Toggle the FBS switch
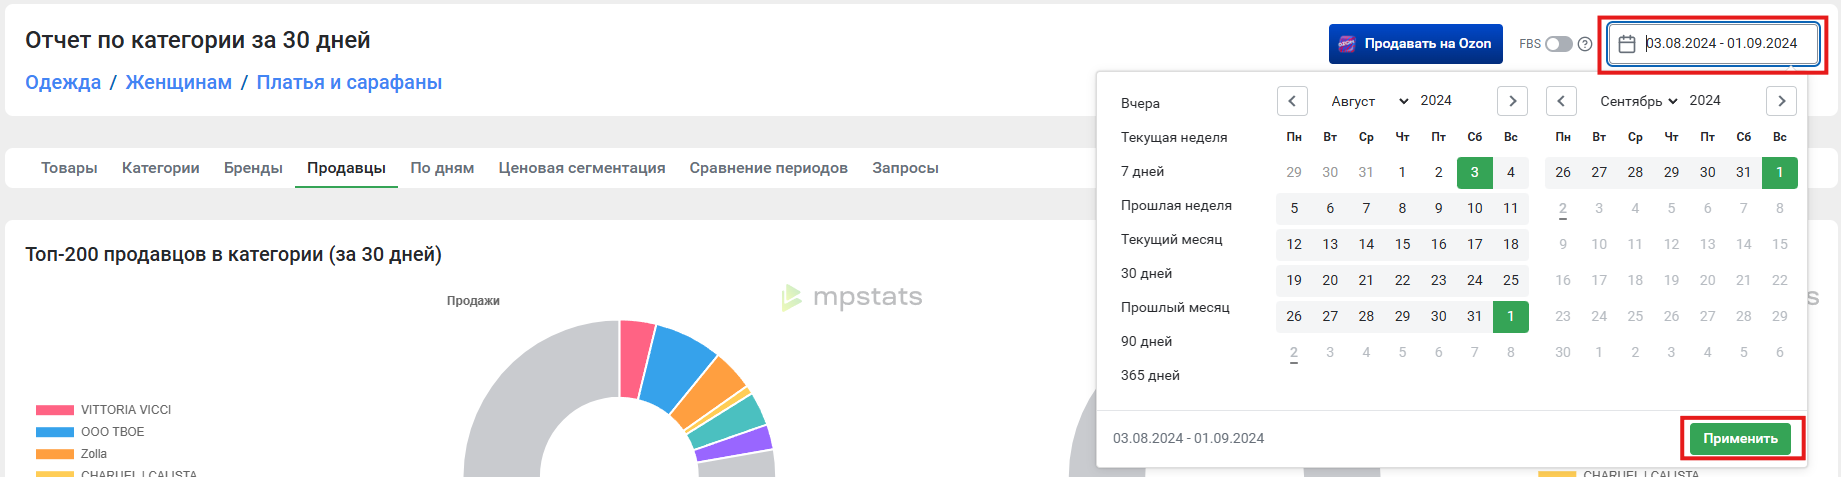1841x477 pixels. tap(1558, 44)
